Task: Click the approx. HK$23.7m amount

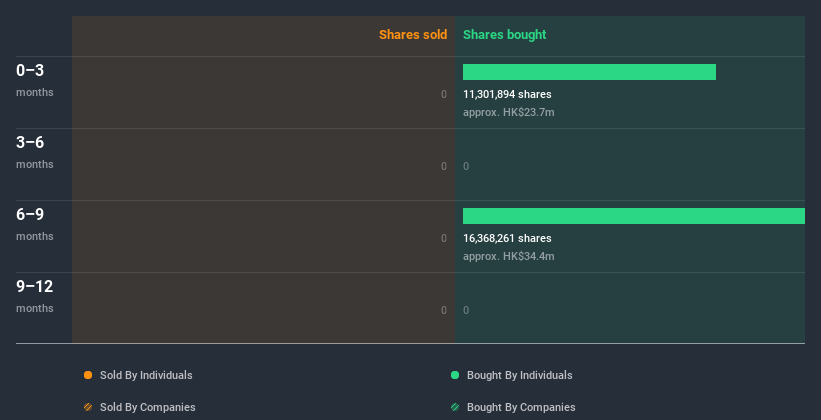Action: click(508, 112)
